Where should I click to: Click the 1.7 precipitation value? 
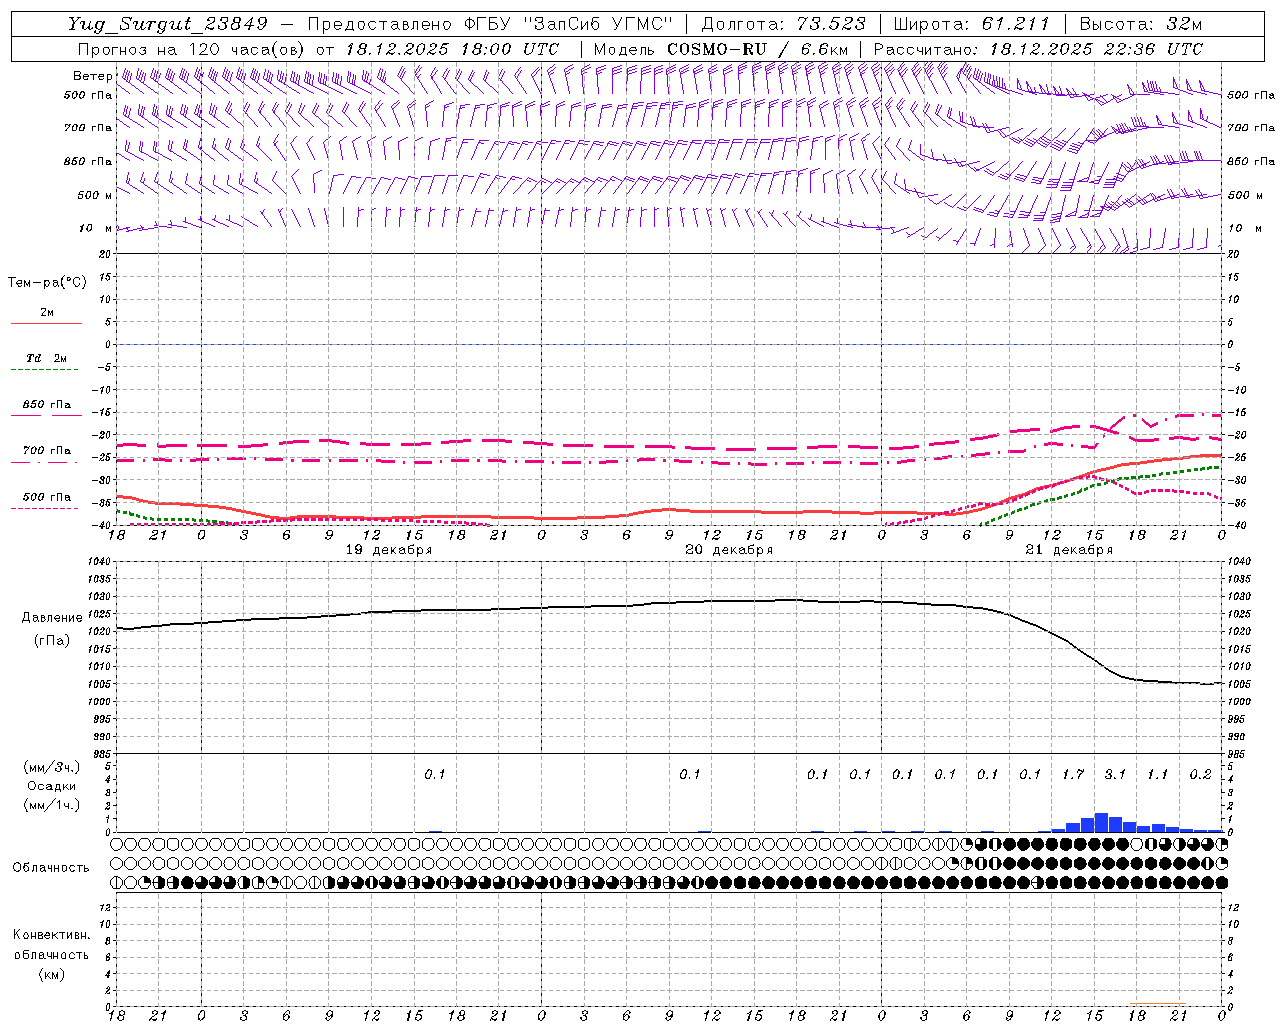click(1073, 775)
